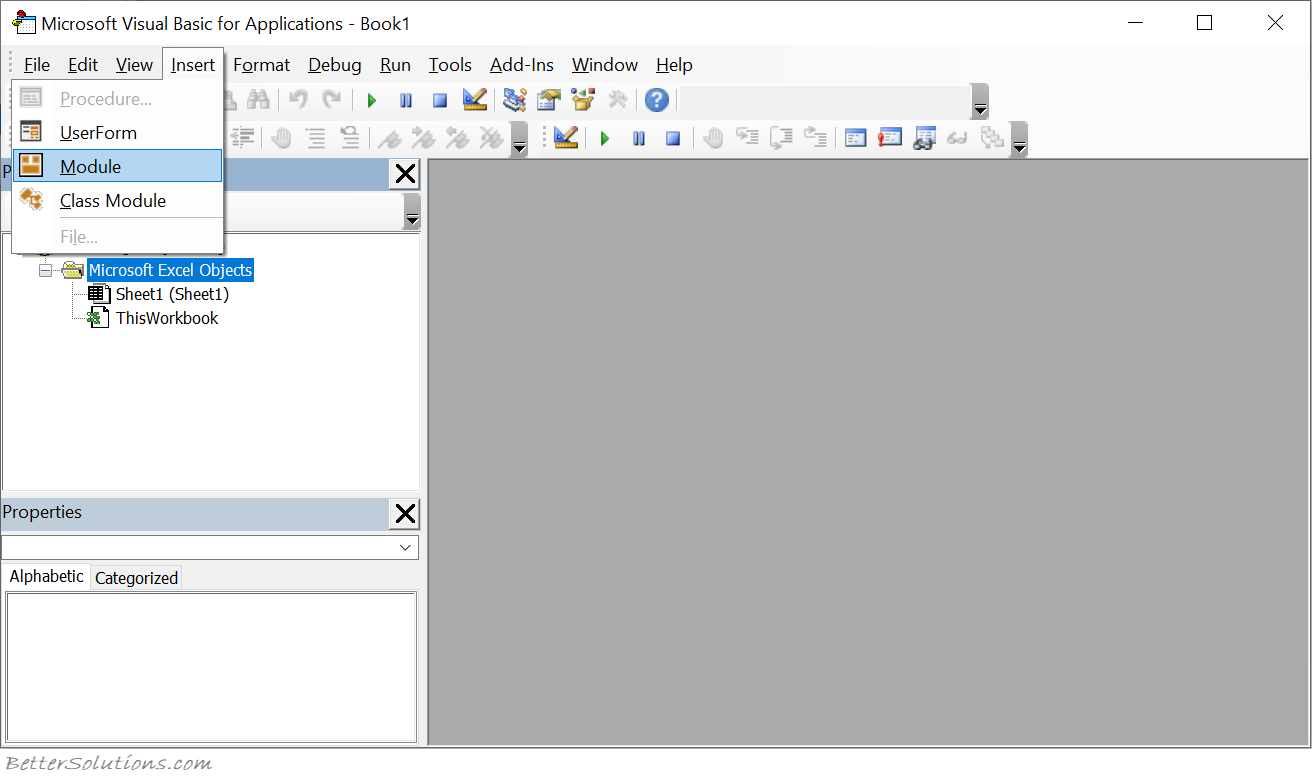Select Sheet1 (Sheet1) in the project tree
This screenshot has height=781, width=1312.
click(x=172, y=294)
